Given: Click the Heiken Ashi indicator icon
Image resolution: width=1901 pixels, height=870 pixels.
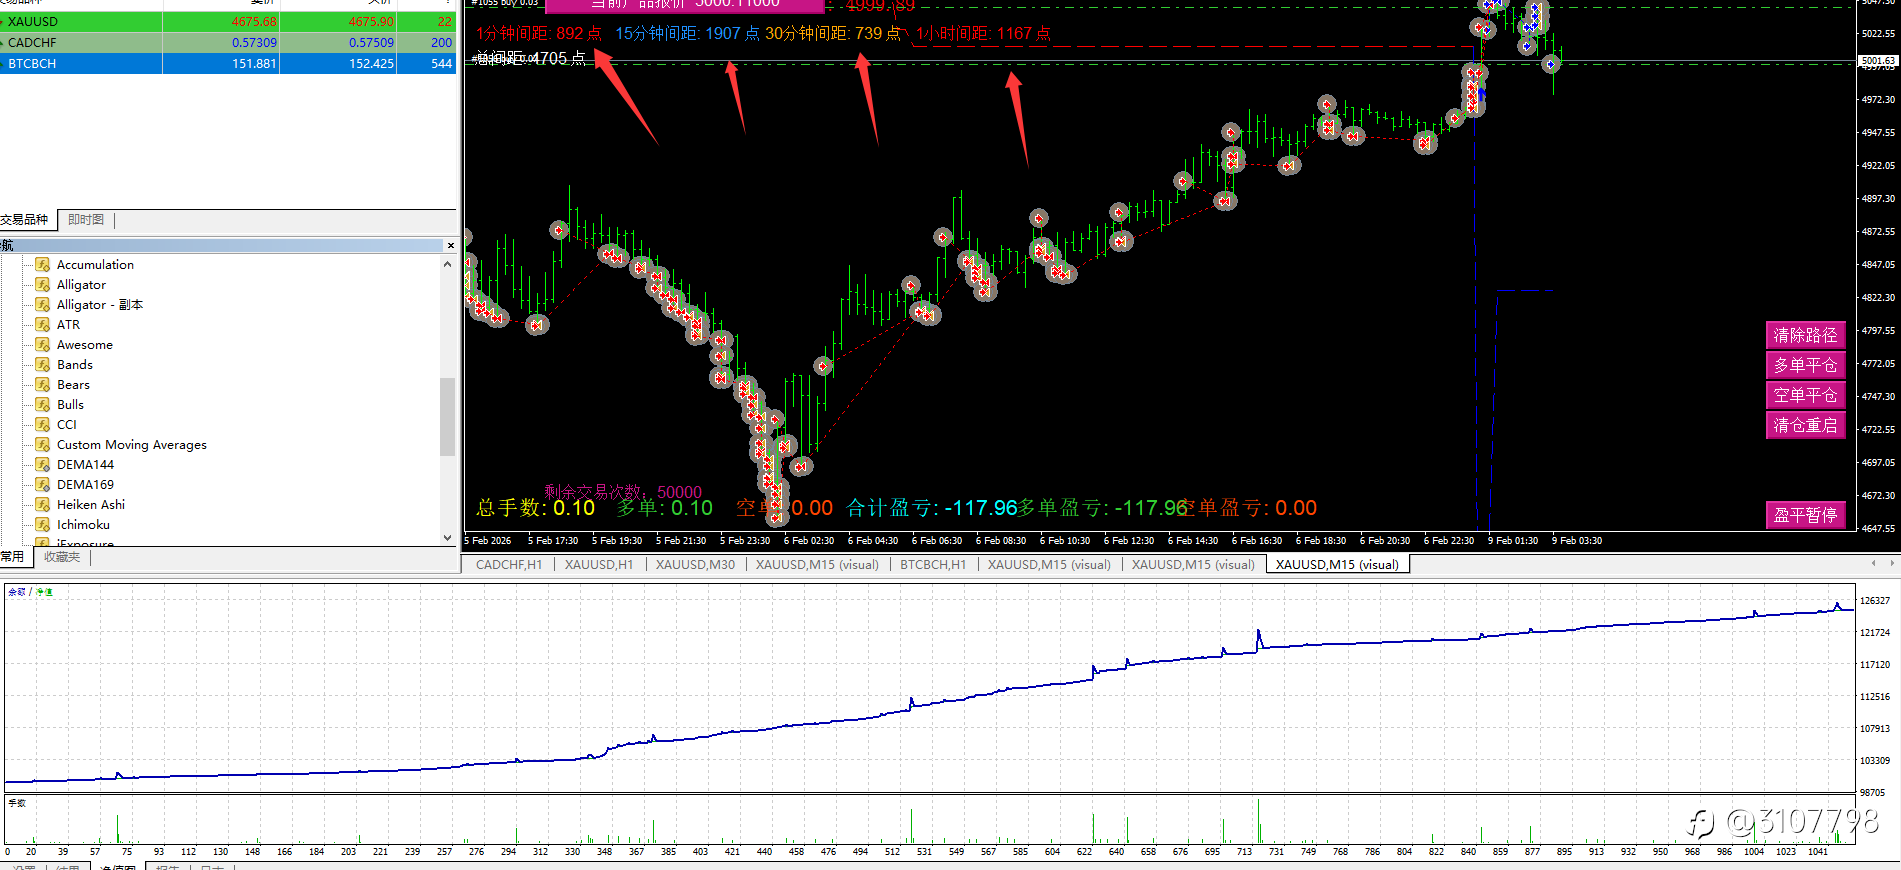Looking at the screenshot, I should 43,504.
